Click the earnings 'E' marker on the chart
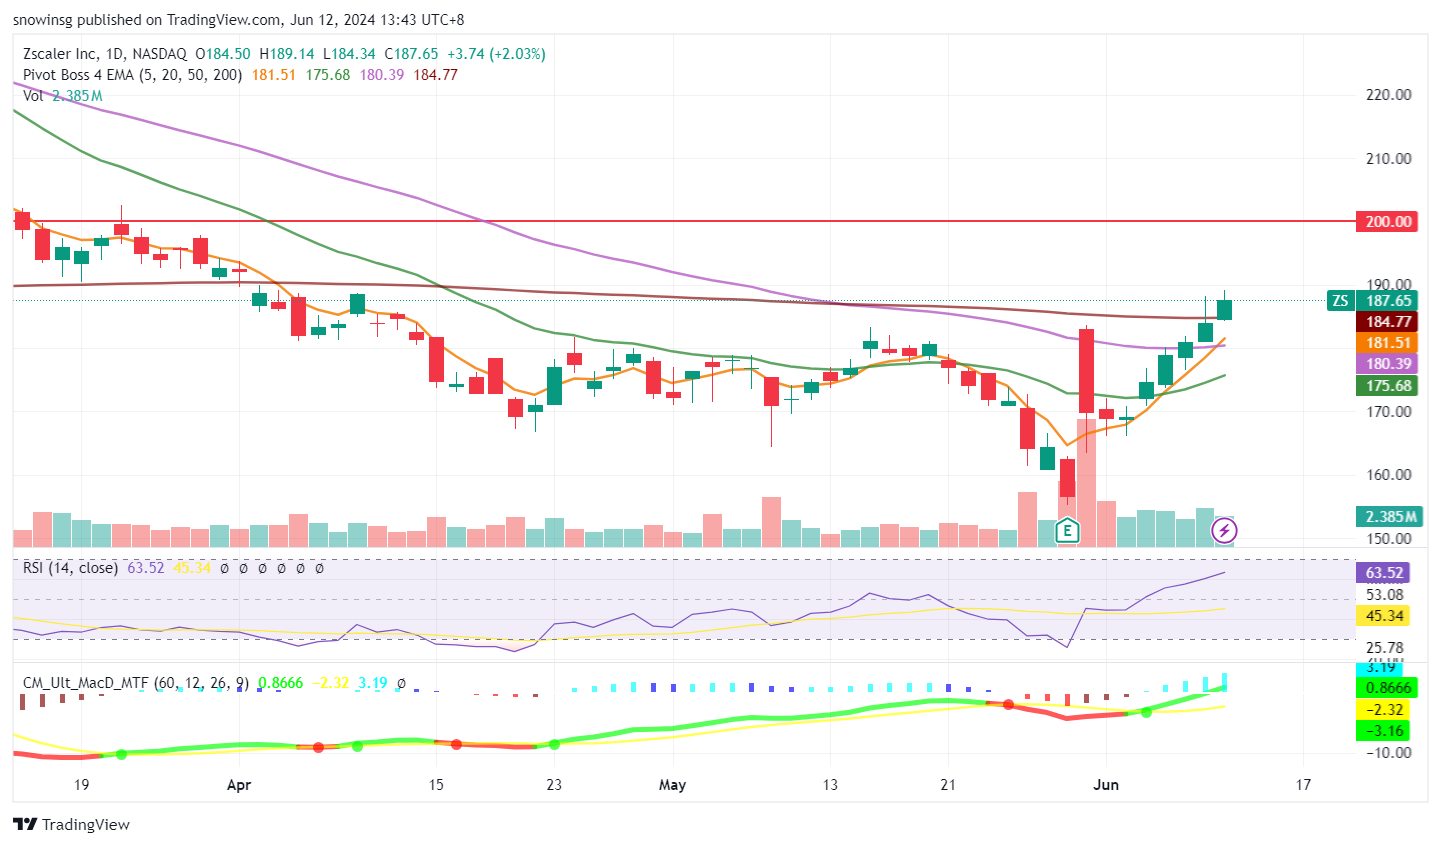 pyautogui.click(x=1067, y=530)
